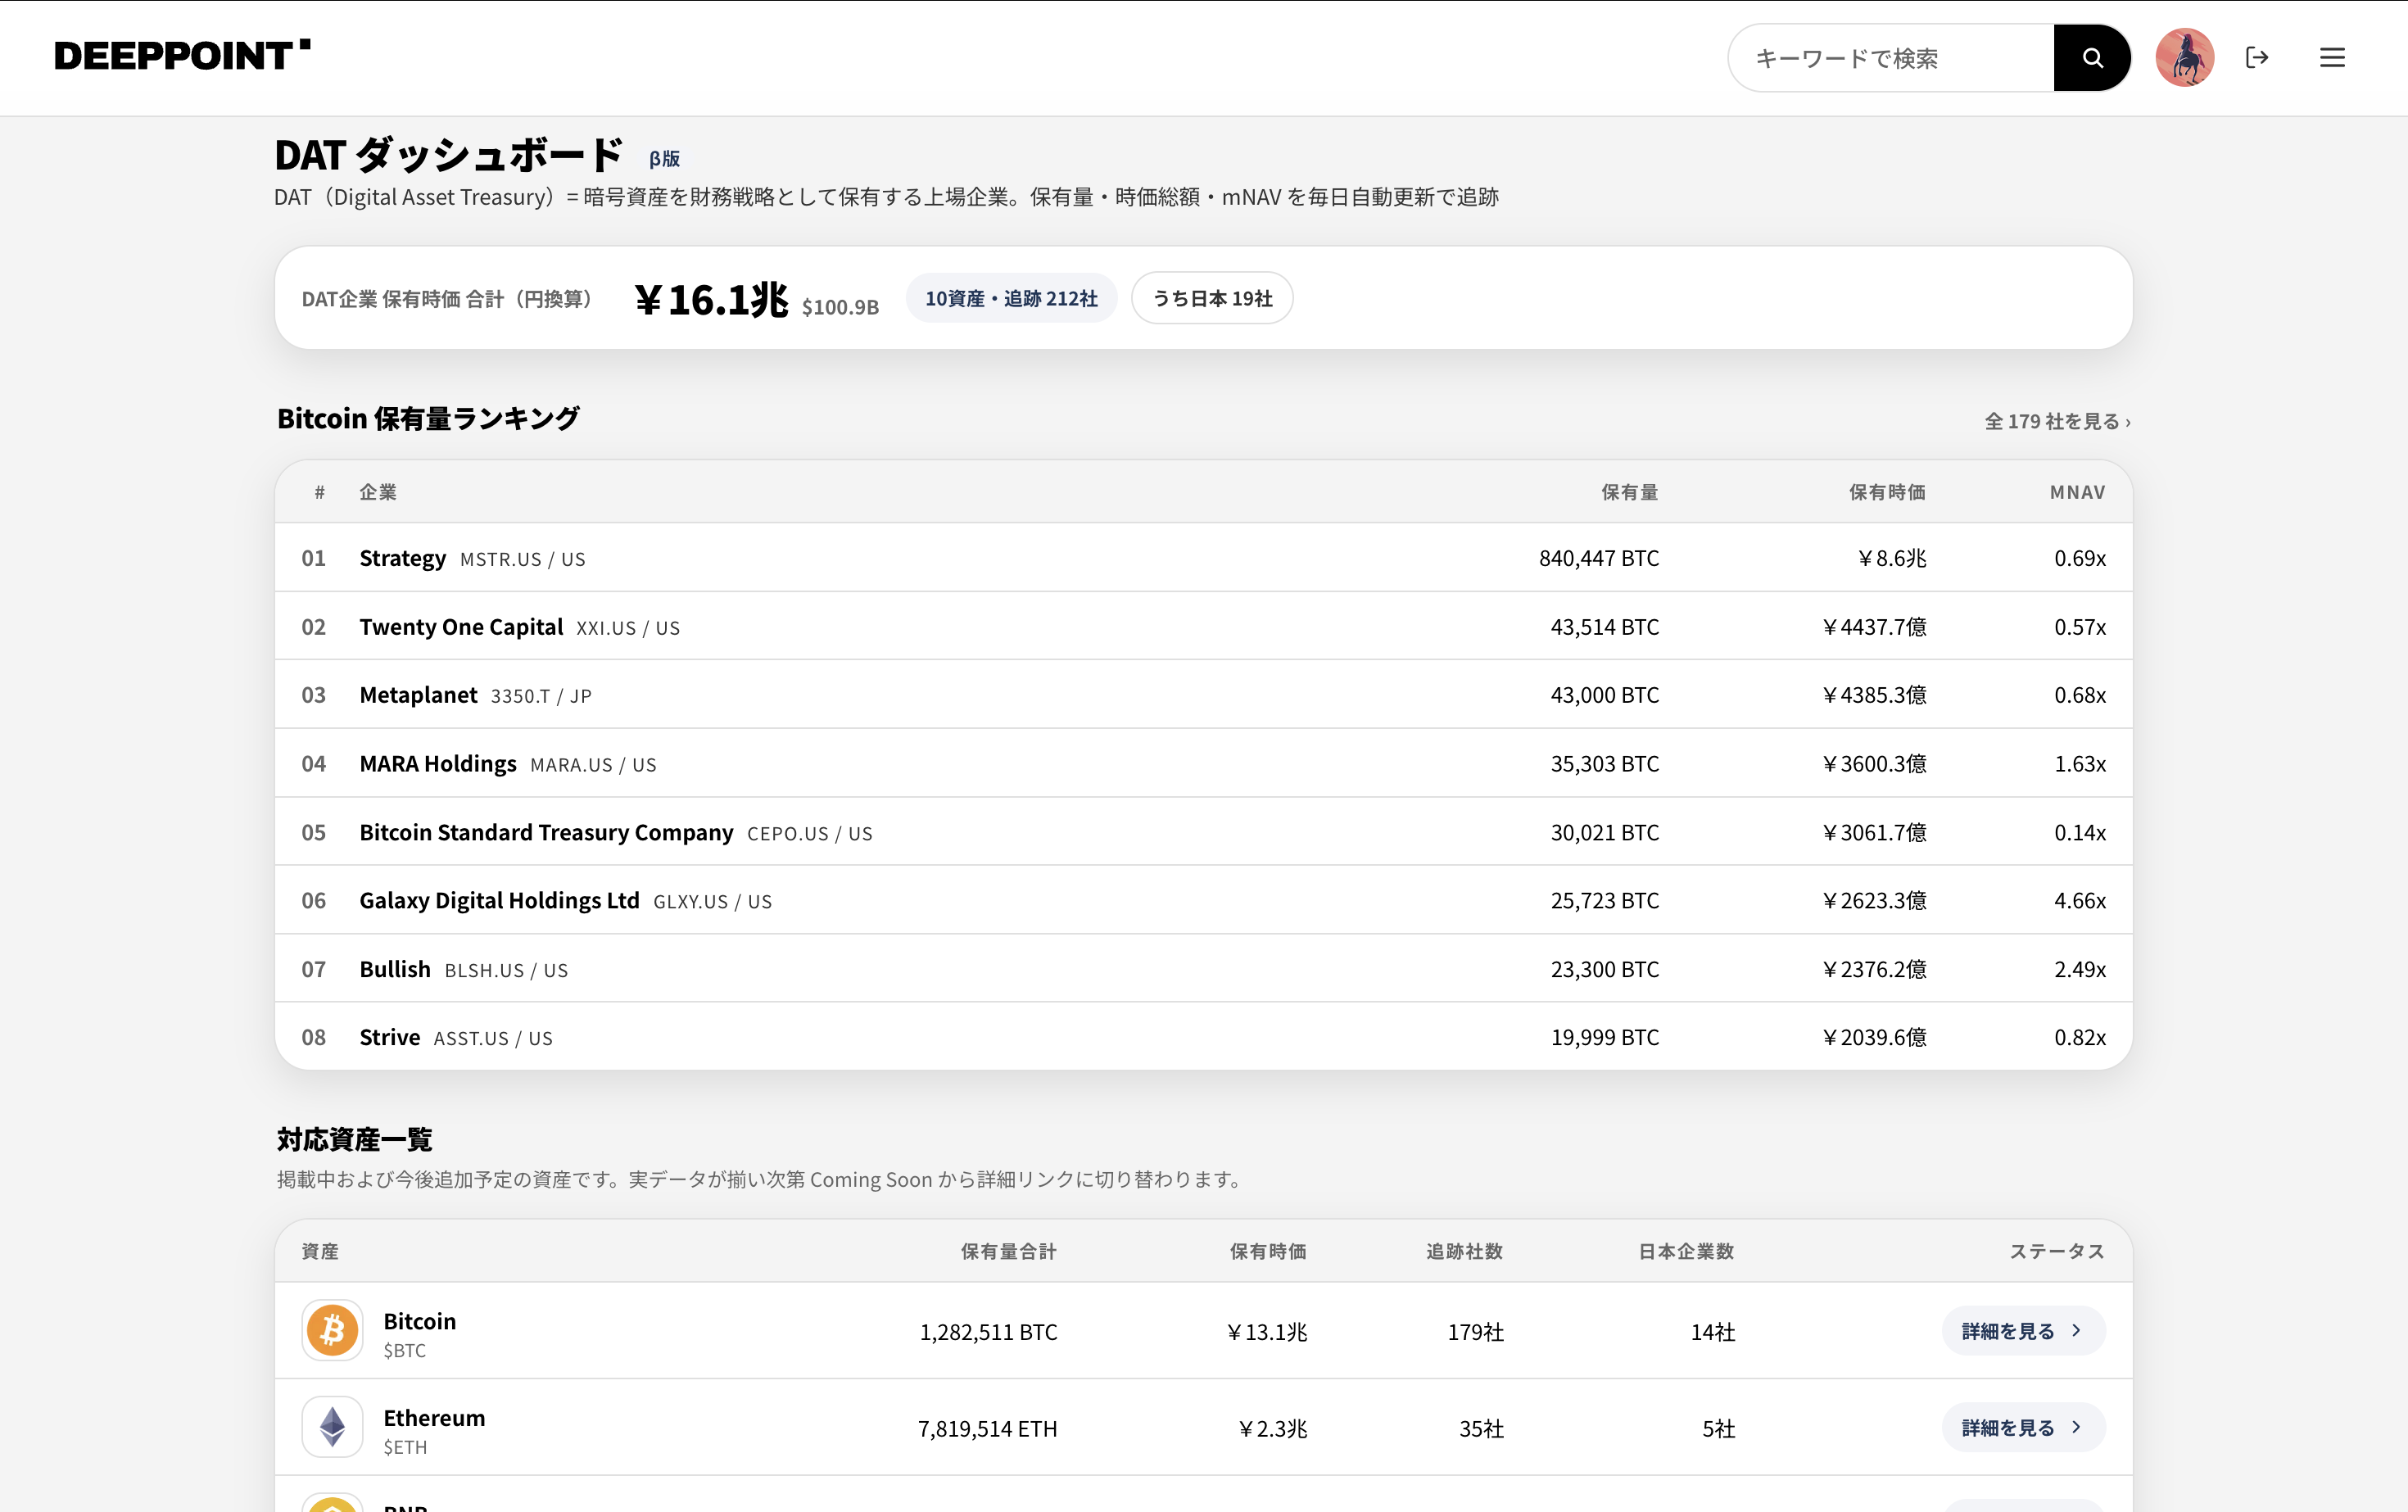This screenshot has width=2408, height=1512.
Task: Click the 0.69x mNAV value
Action: click(x=2080, y=558)
